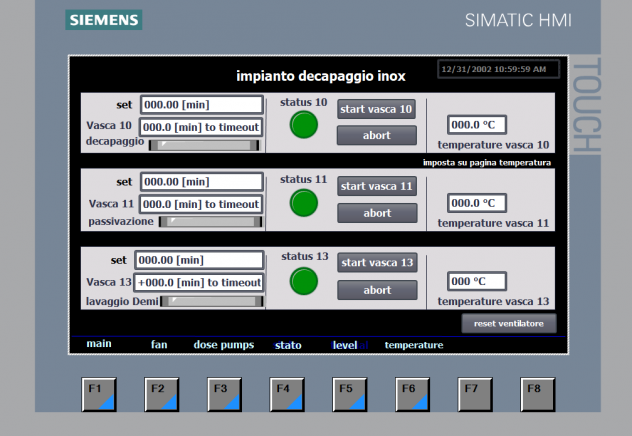Image resolution: width=632 pixels, height=436 pixels.
Task: Click the status 13 green indicator
Action: click(x=304, y=281)
